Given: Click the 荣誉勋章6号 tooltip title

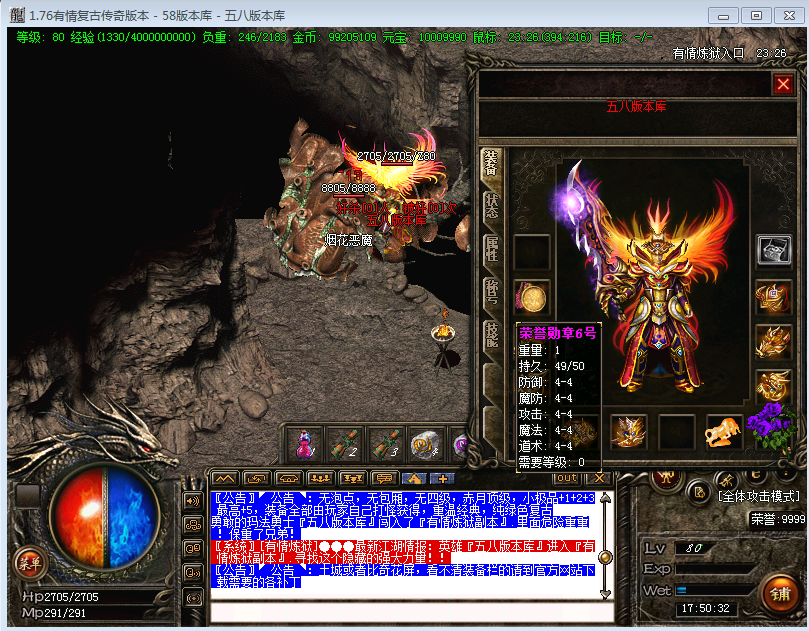Looking at the screenshot, I should (x=558, y=333).
